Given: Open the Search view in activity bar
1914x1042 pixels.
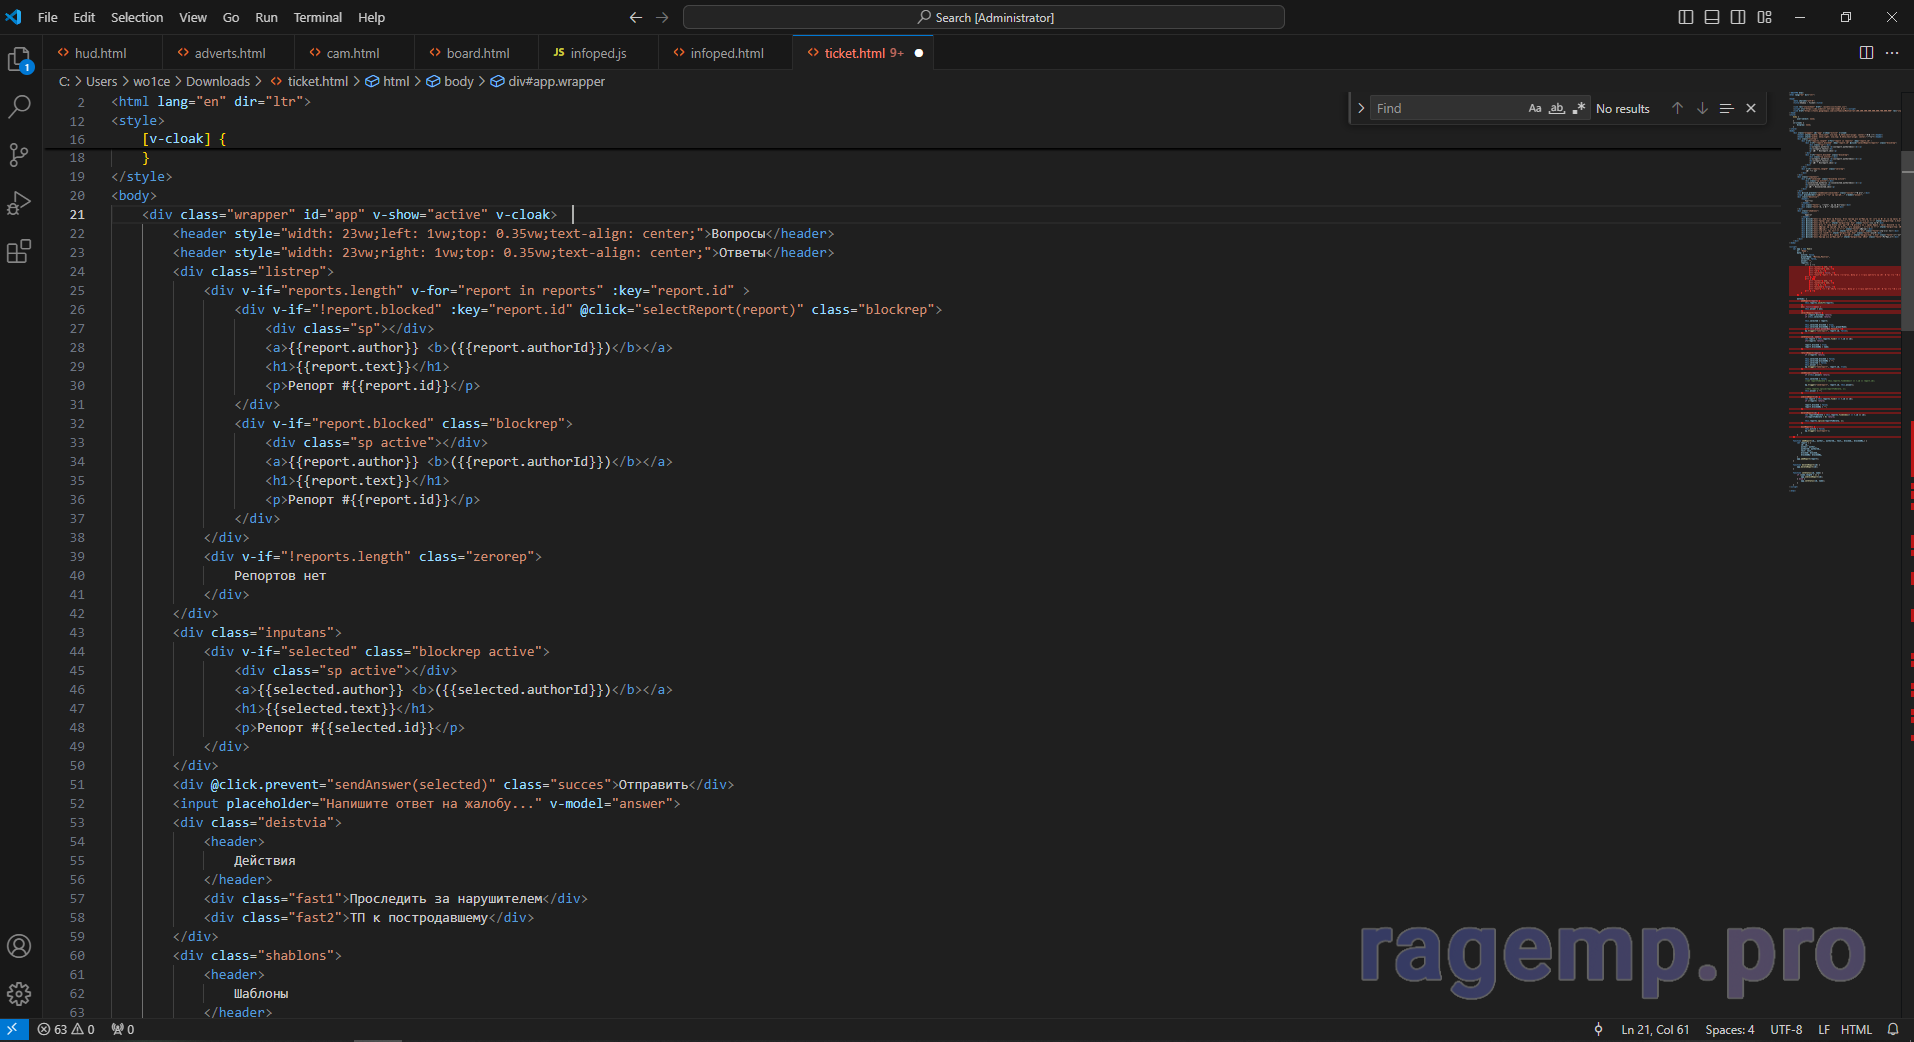Looking at the screenshot, I should [x=19, y=107].
